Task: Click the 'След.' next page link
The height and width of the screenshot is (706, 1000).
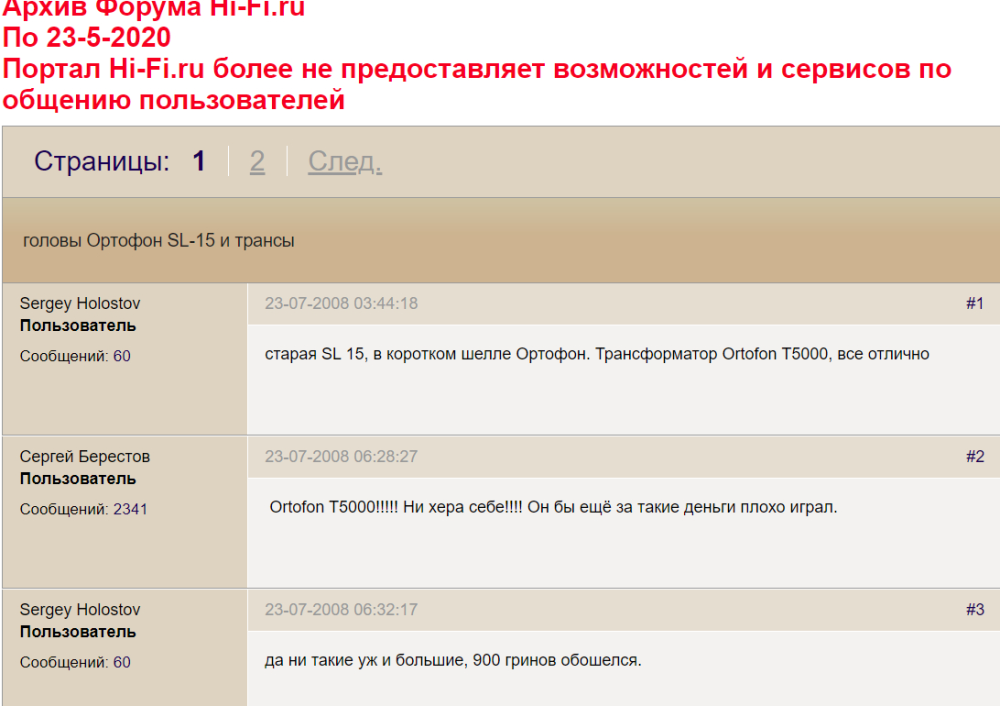Action: (x=344, y=162)
